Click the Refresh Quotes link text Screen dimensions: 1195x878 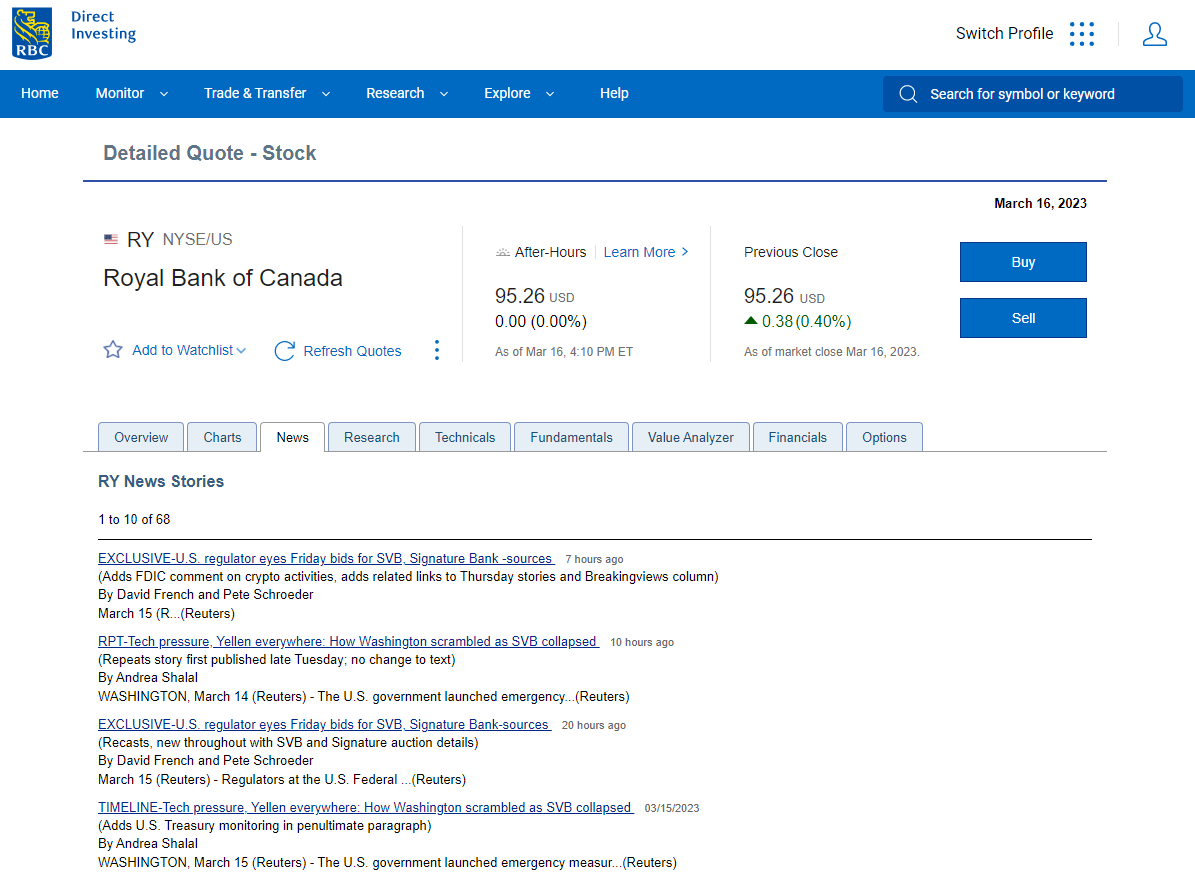click(352, 351)
